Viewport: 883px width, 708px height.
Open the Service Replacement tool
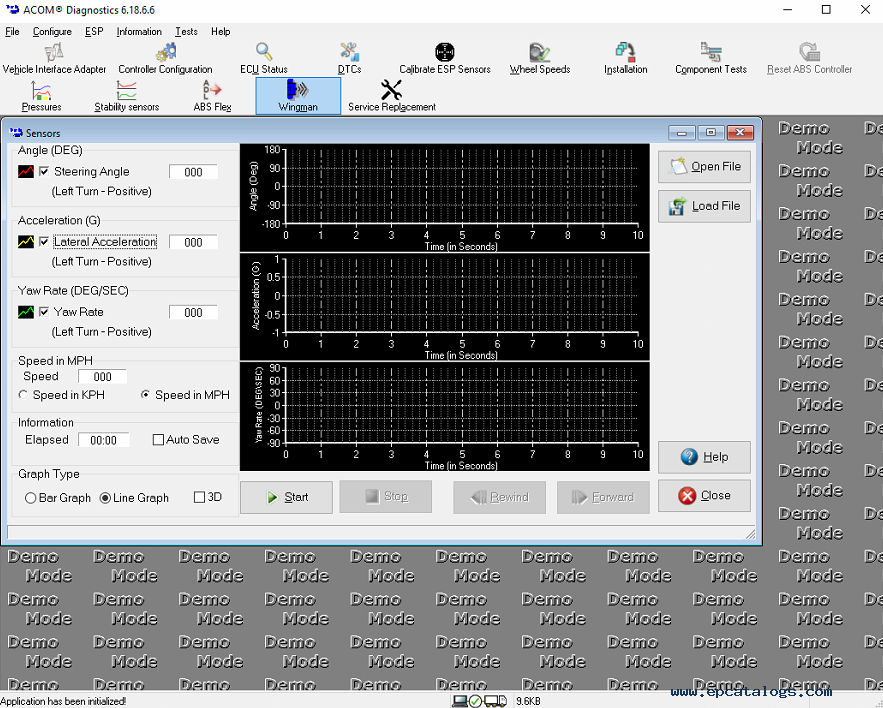pyautogui.click(x=392, y=96)
